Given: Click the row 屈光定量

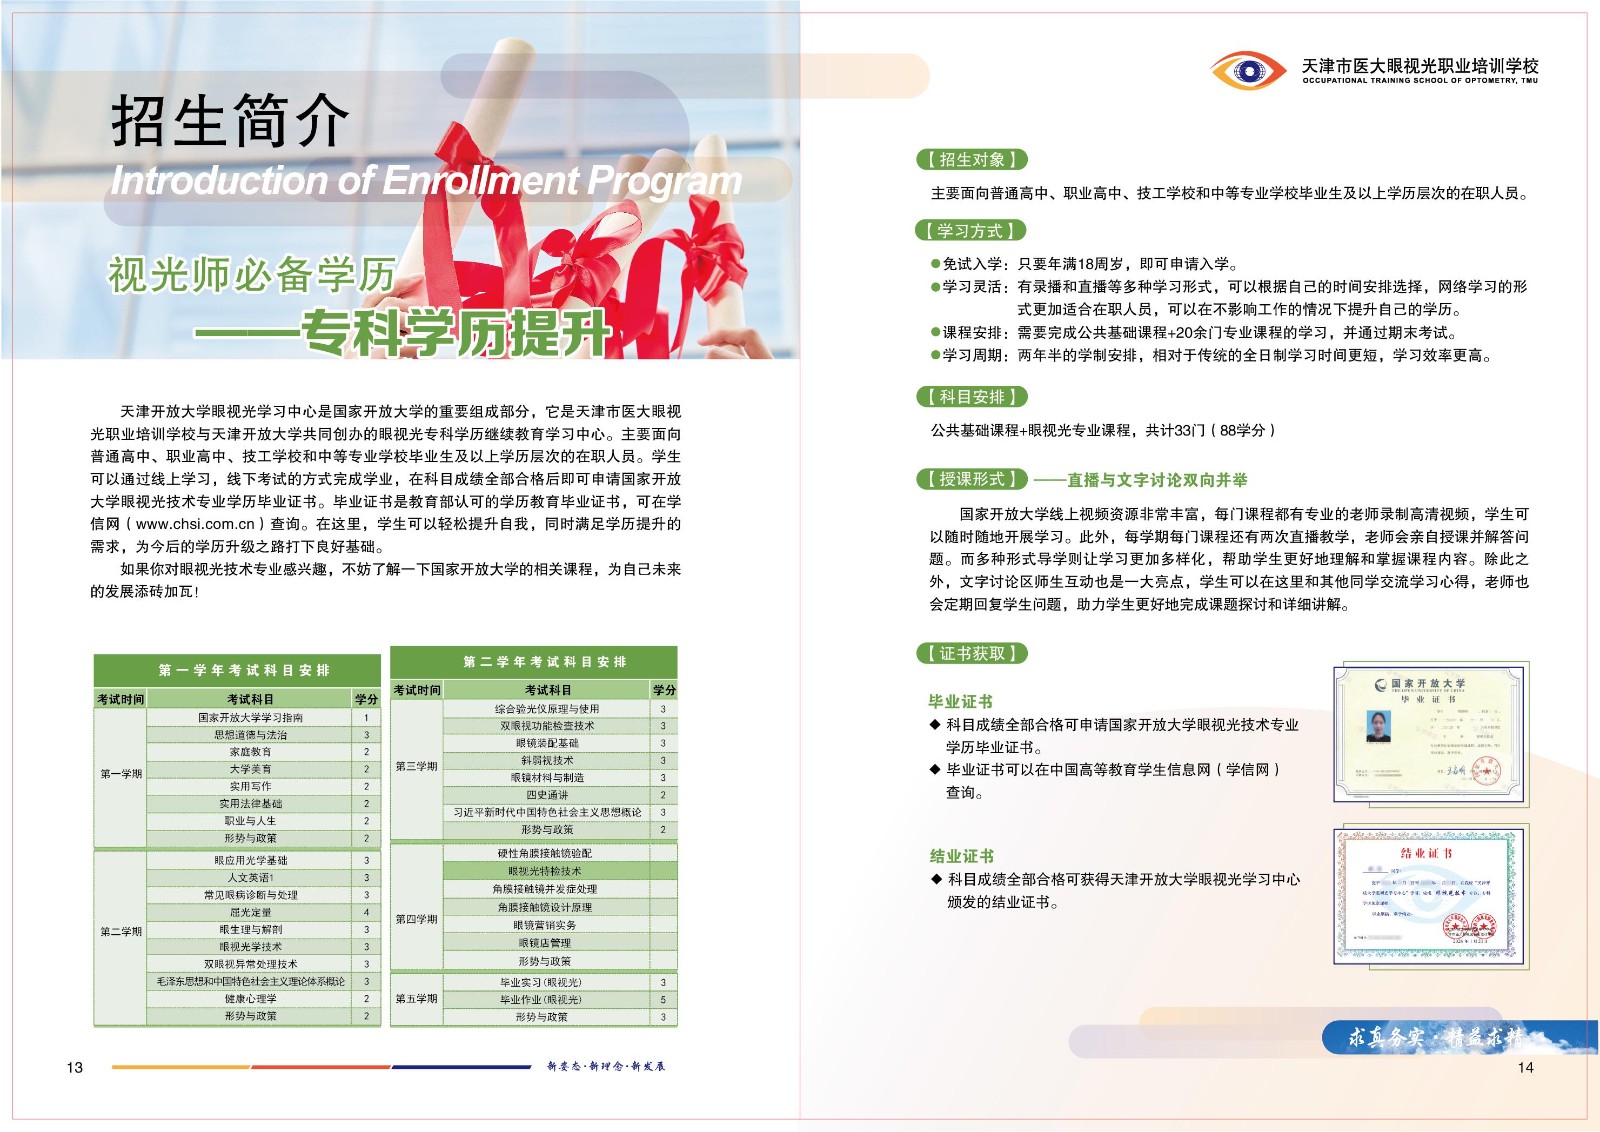Looking at the screenshot, I should click(264, 912).
